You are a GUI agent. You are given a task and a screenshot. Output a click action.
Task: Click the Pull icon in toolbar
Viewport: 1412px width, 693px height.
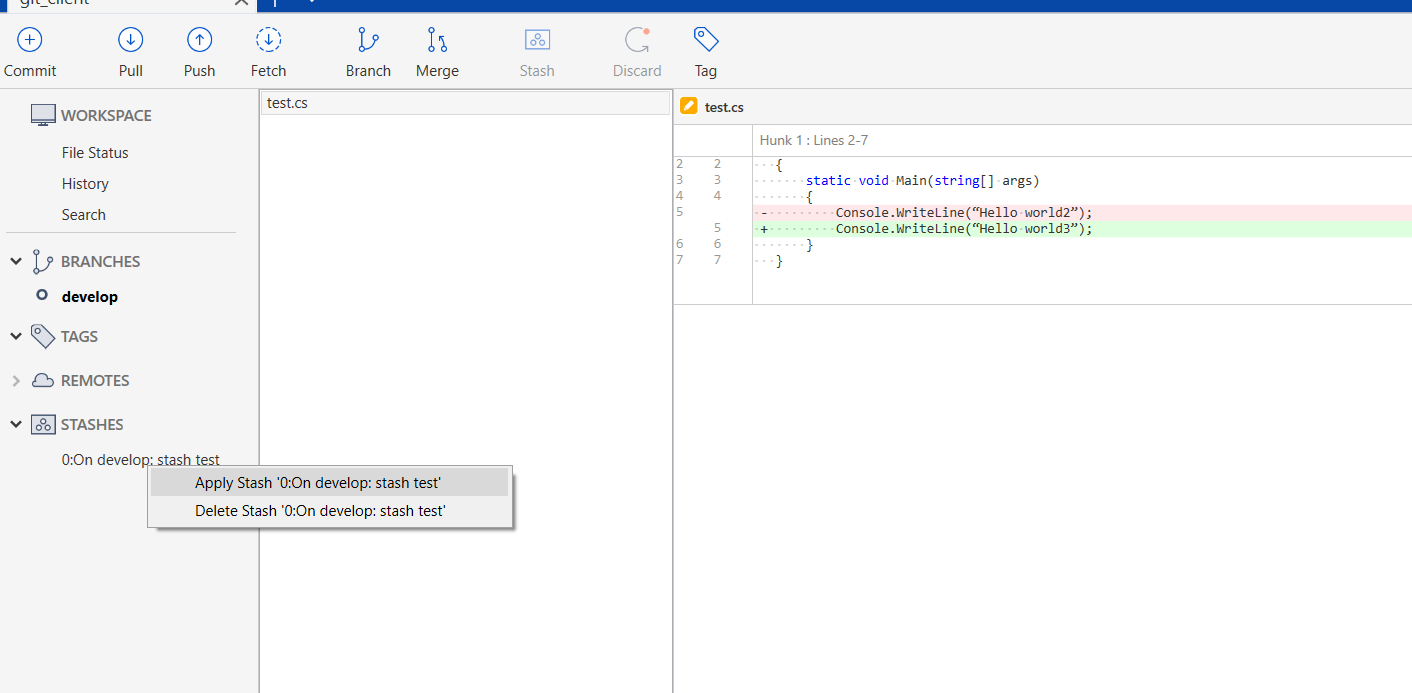[131, 40]
